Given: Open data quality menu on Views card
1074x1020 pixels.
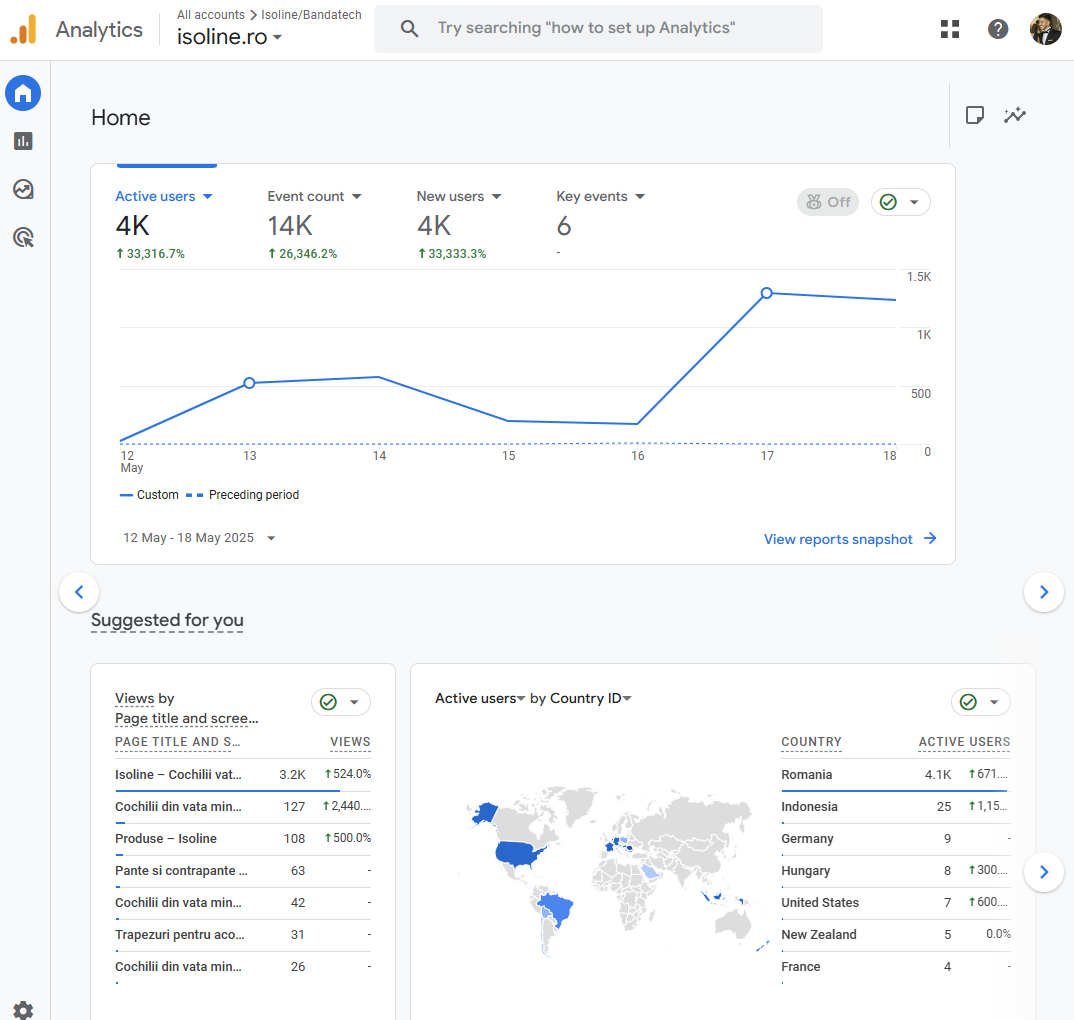Looking at the screenshot, I should tap(341, 702).
